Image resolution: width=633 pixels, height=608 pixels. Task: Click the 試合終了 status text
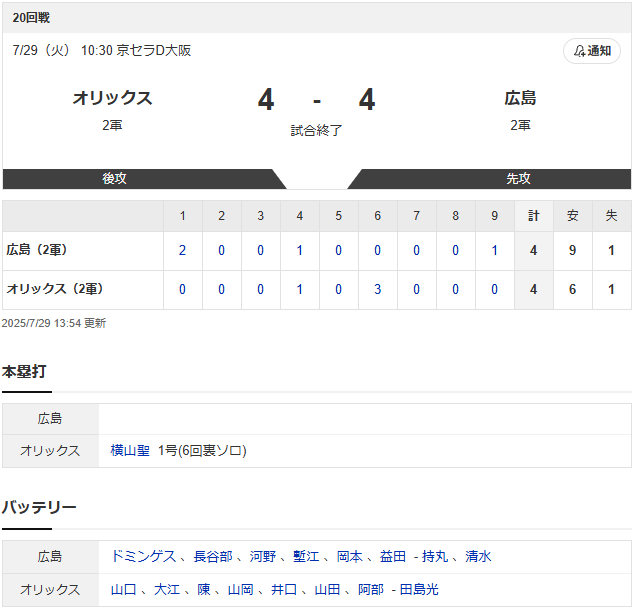pyautogui.click(x=316, y=130)
